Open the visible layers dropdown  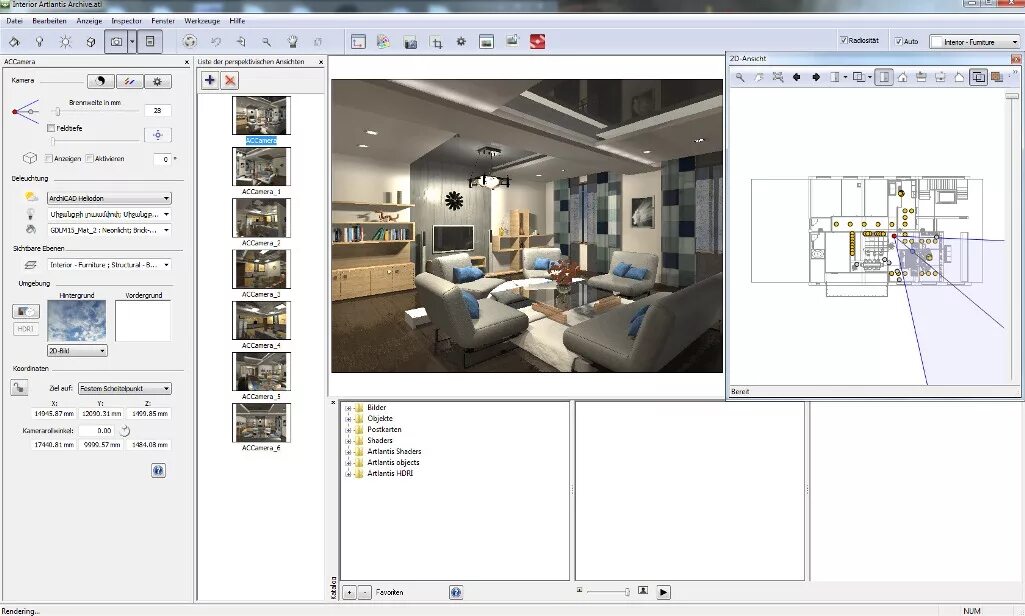point(109,265)
